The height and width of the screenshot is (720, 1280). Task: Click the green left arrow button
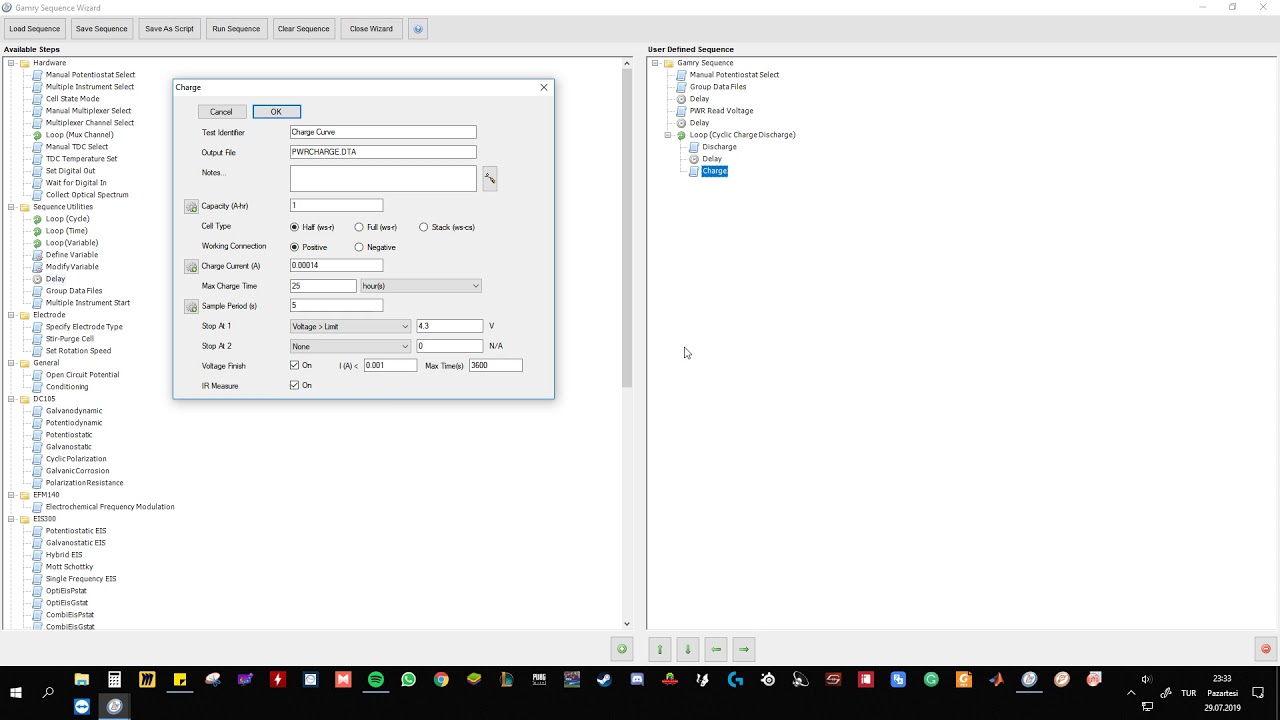point(716,649)
